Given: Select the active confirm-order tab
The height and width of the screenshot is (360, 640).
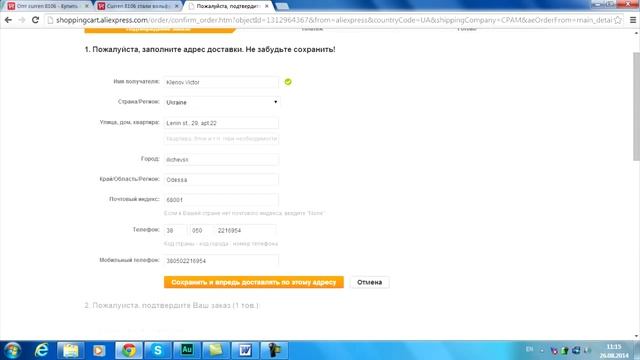Looking at the screenshot, I should click(229, 6).
